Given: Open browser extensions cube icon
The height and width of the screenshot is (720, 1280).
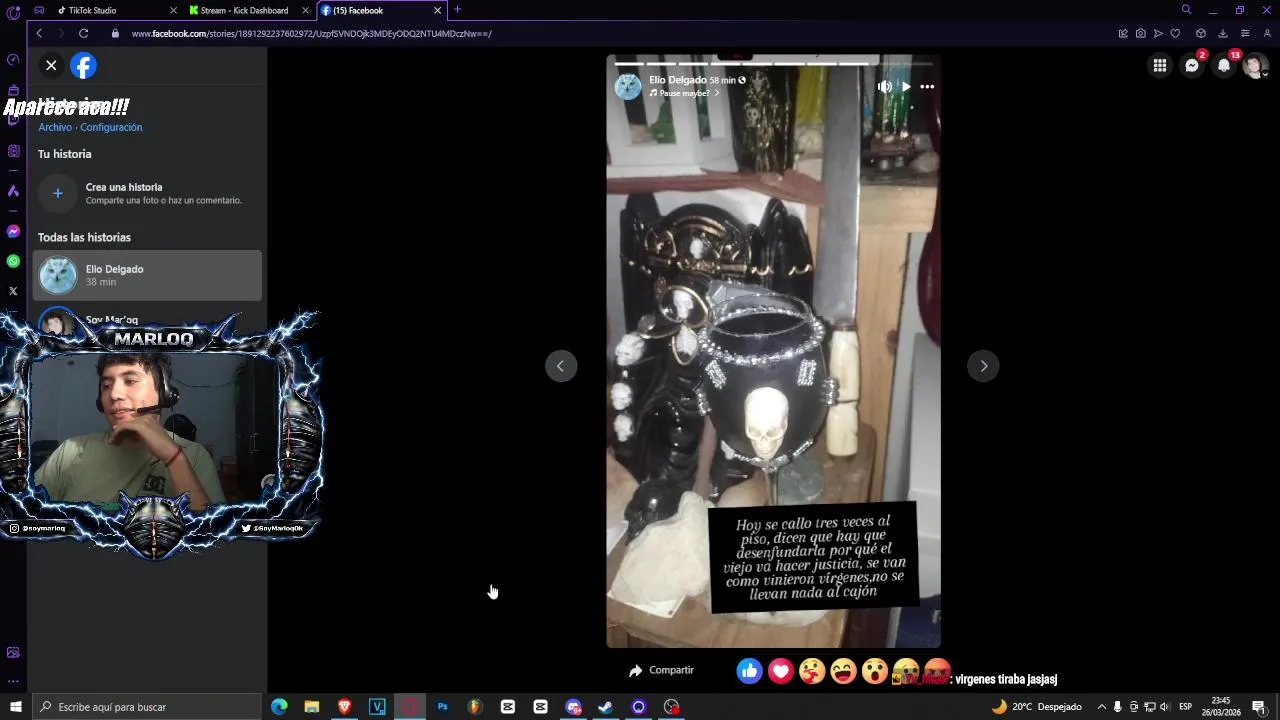Looking at the screenshot, I should click(1201, 33).
